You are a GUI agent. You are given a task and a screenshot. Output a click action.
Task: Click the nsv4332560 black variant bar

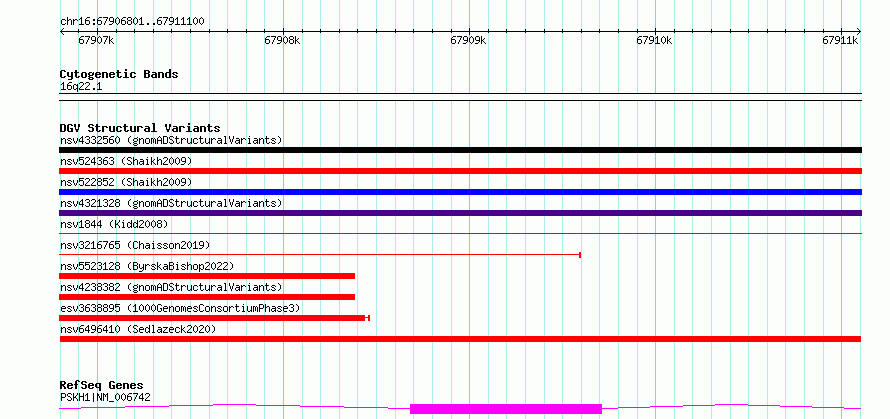pyautogui.click(x=460, y=150)
